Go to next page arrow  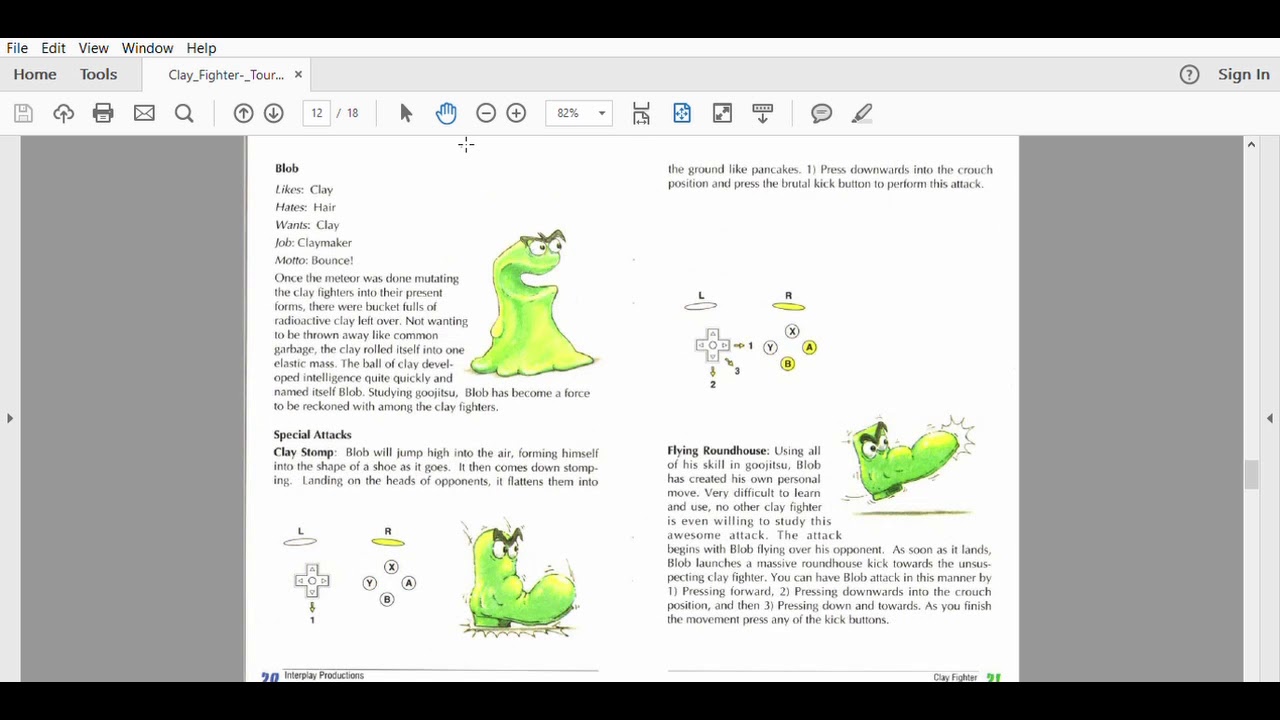(274, 113)
